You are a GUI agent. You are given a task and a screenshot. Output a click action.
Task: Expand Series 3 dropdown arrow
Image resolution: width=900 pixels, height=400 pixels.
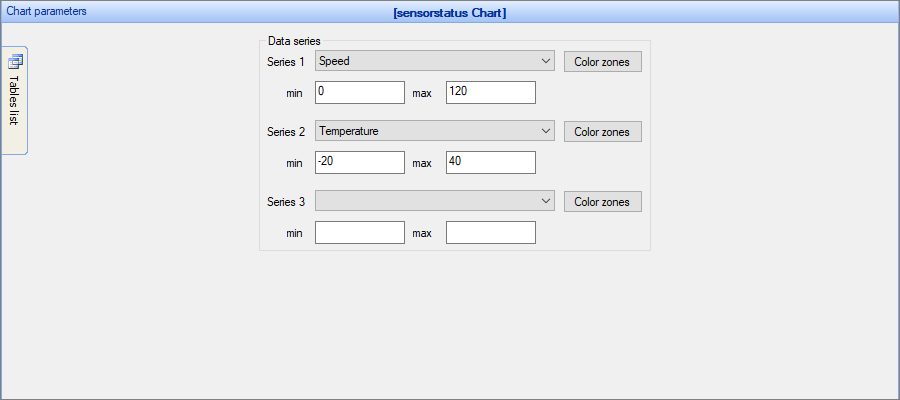[x=545, y=201]
